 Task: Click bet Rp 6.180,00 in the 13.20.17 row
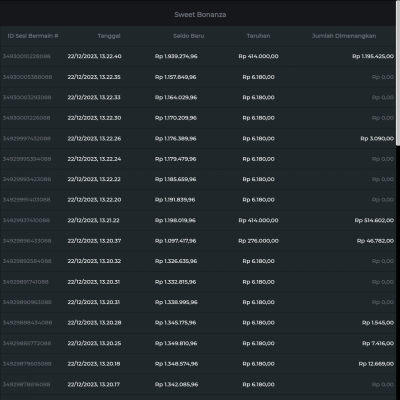259,384
